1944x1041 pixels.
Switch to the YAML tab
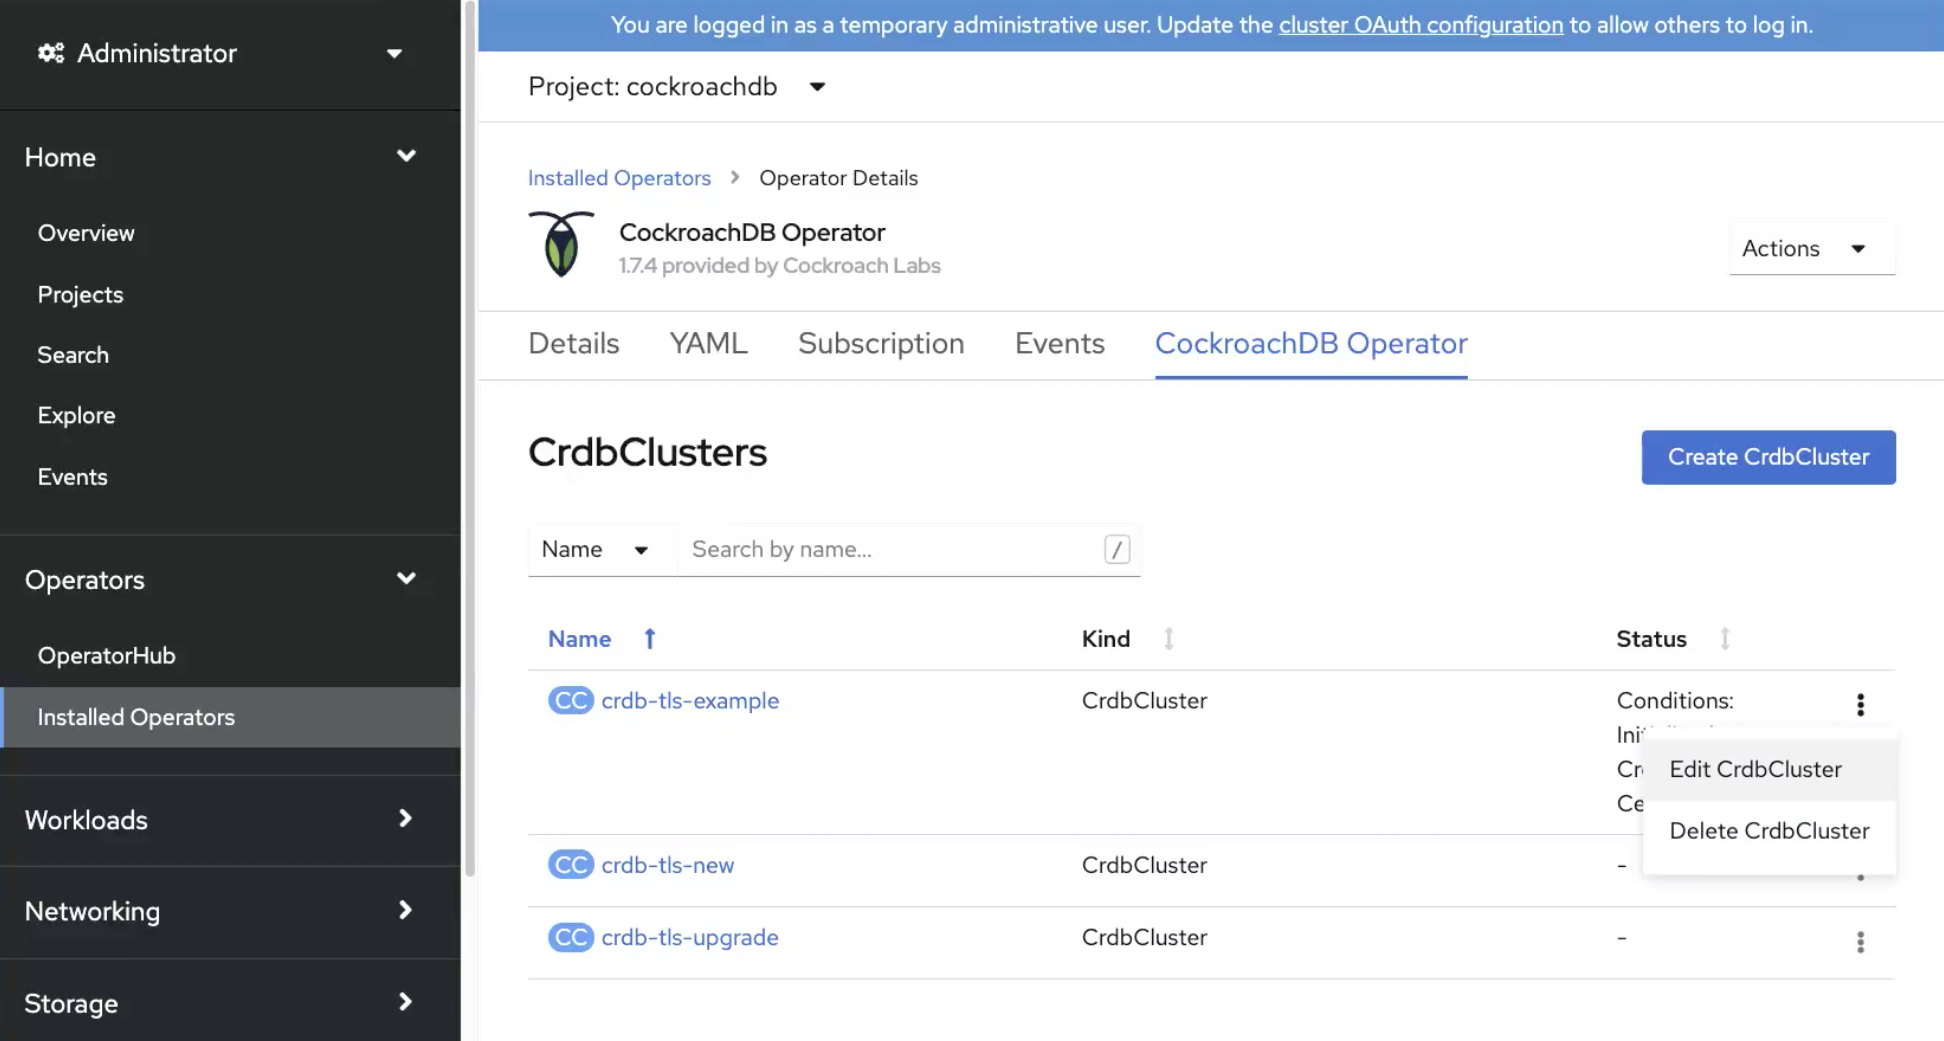click(708, 343)
